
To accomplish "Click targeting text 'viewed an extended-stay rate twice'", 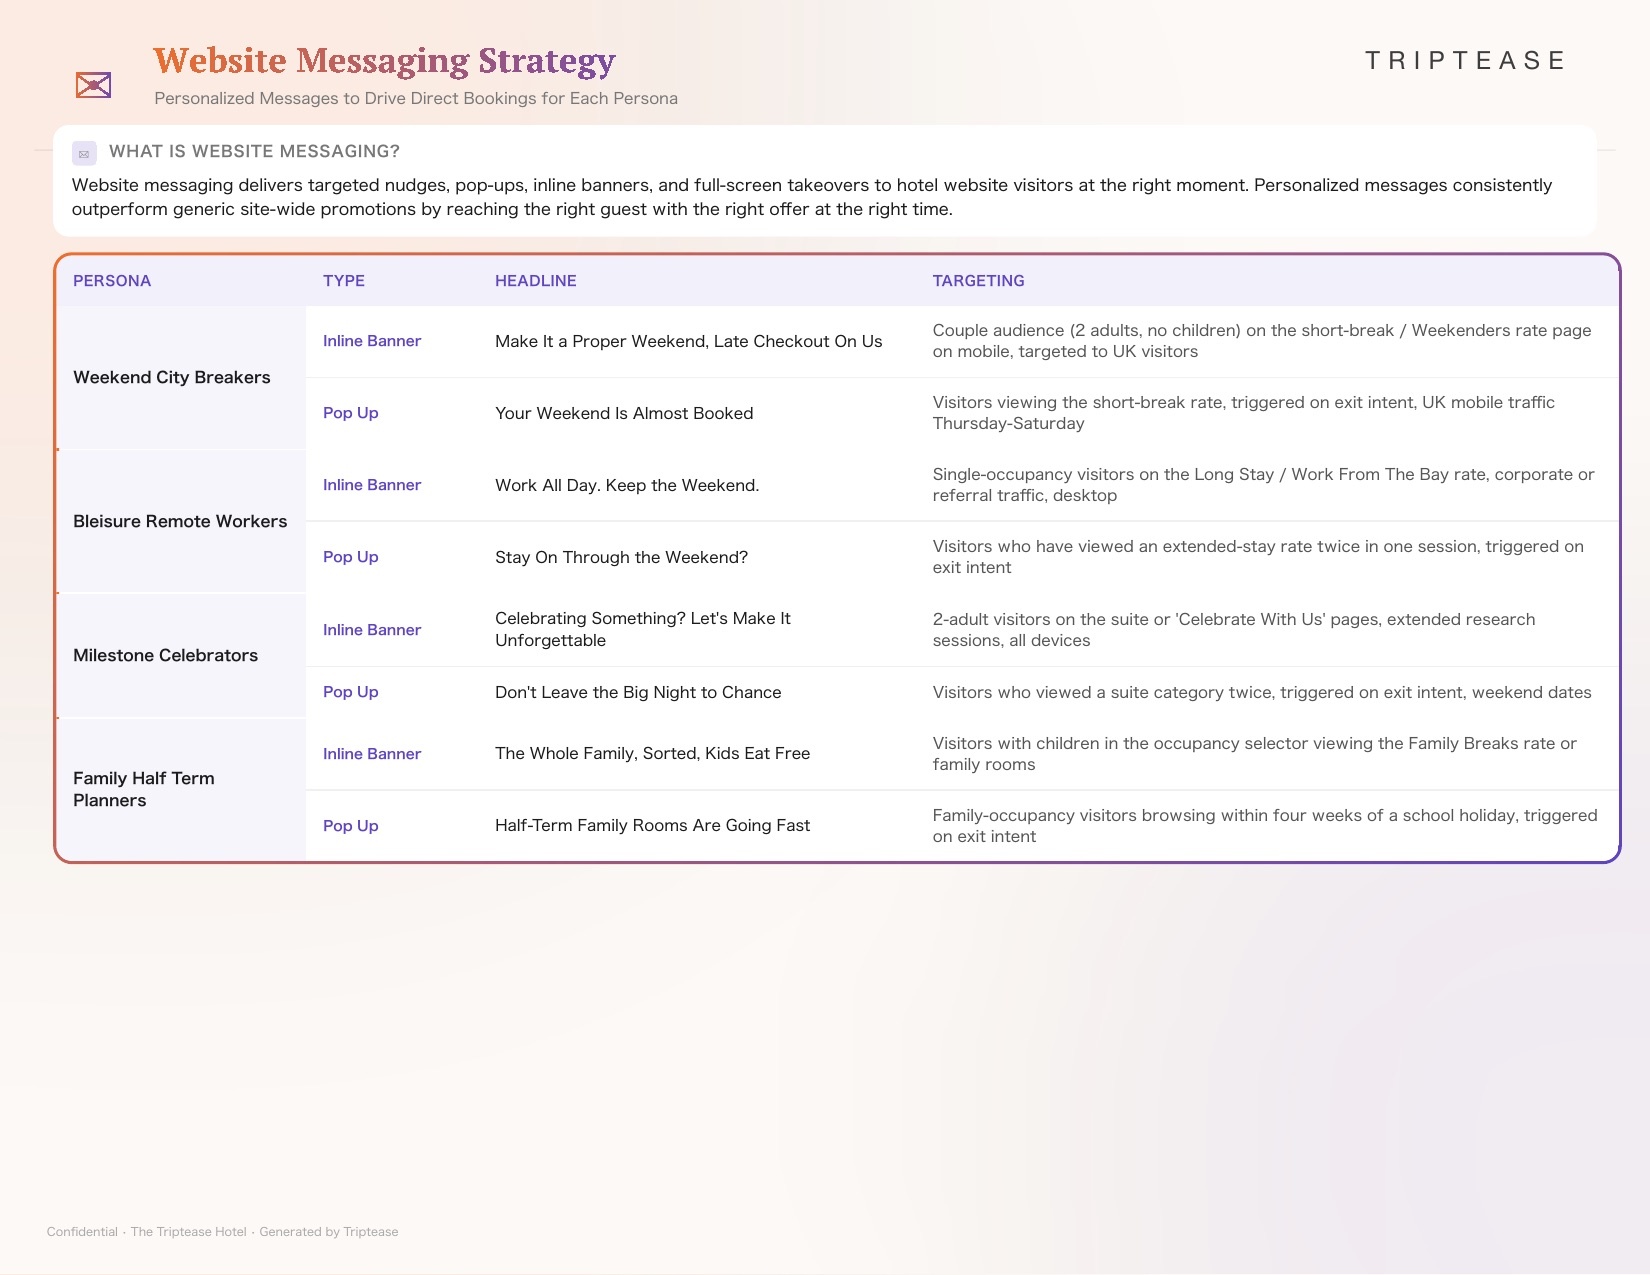I will pyautogui.click(x=1258, y=557).
